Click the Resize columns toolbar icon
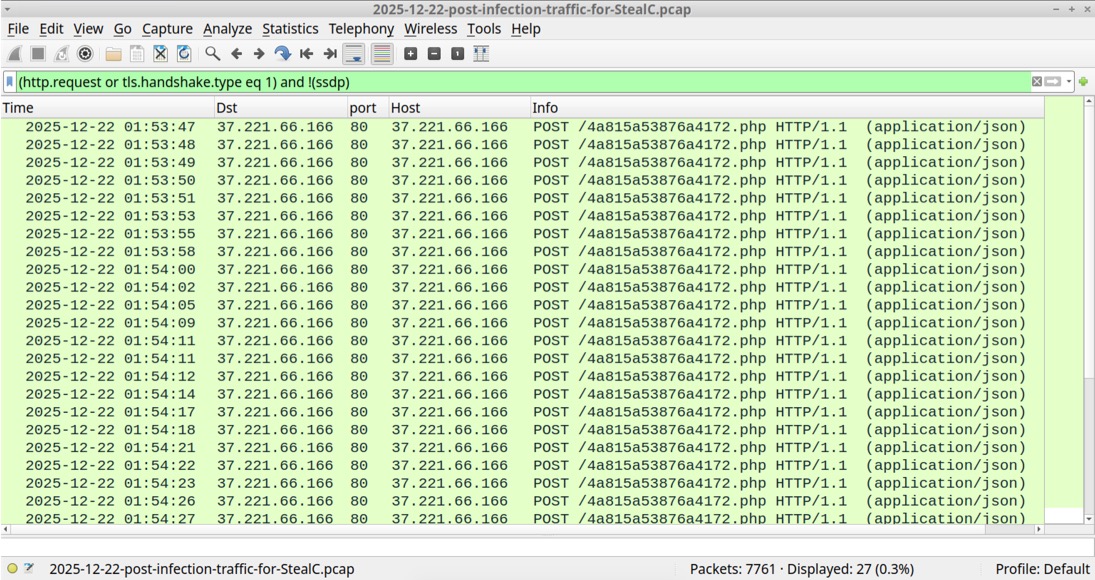1095x580 pixels. [x=481, y=54]
